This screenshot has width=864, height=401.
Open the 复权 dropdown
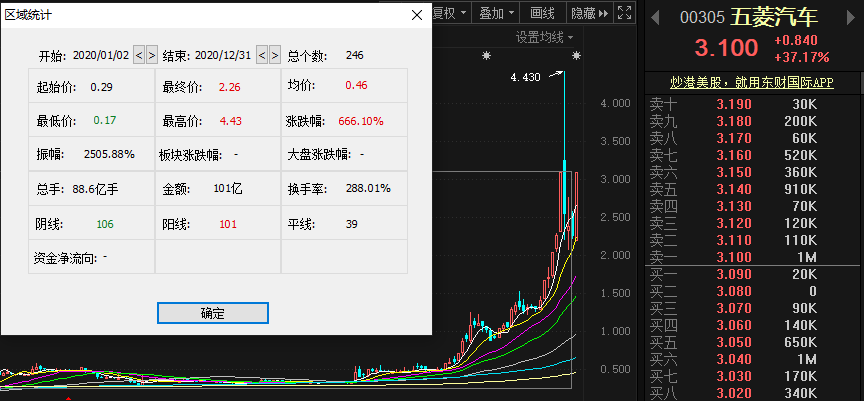tap(450, 13)
